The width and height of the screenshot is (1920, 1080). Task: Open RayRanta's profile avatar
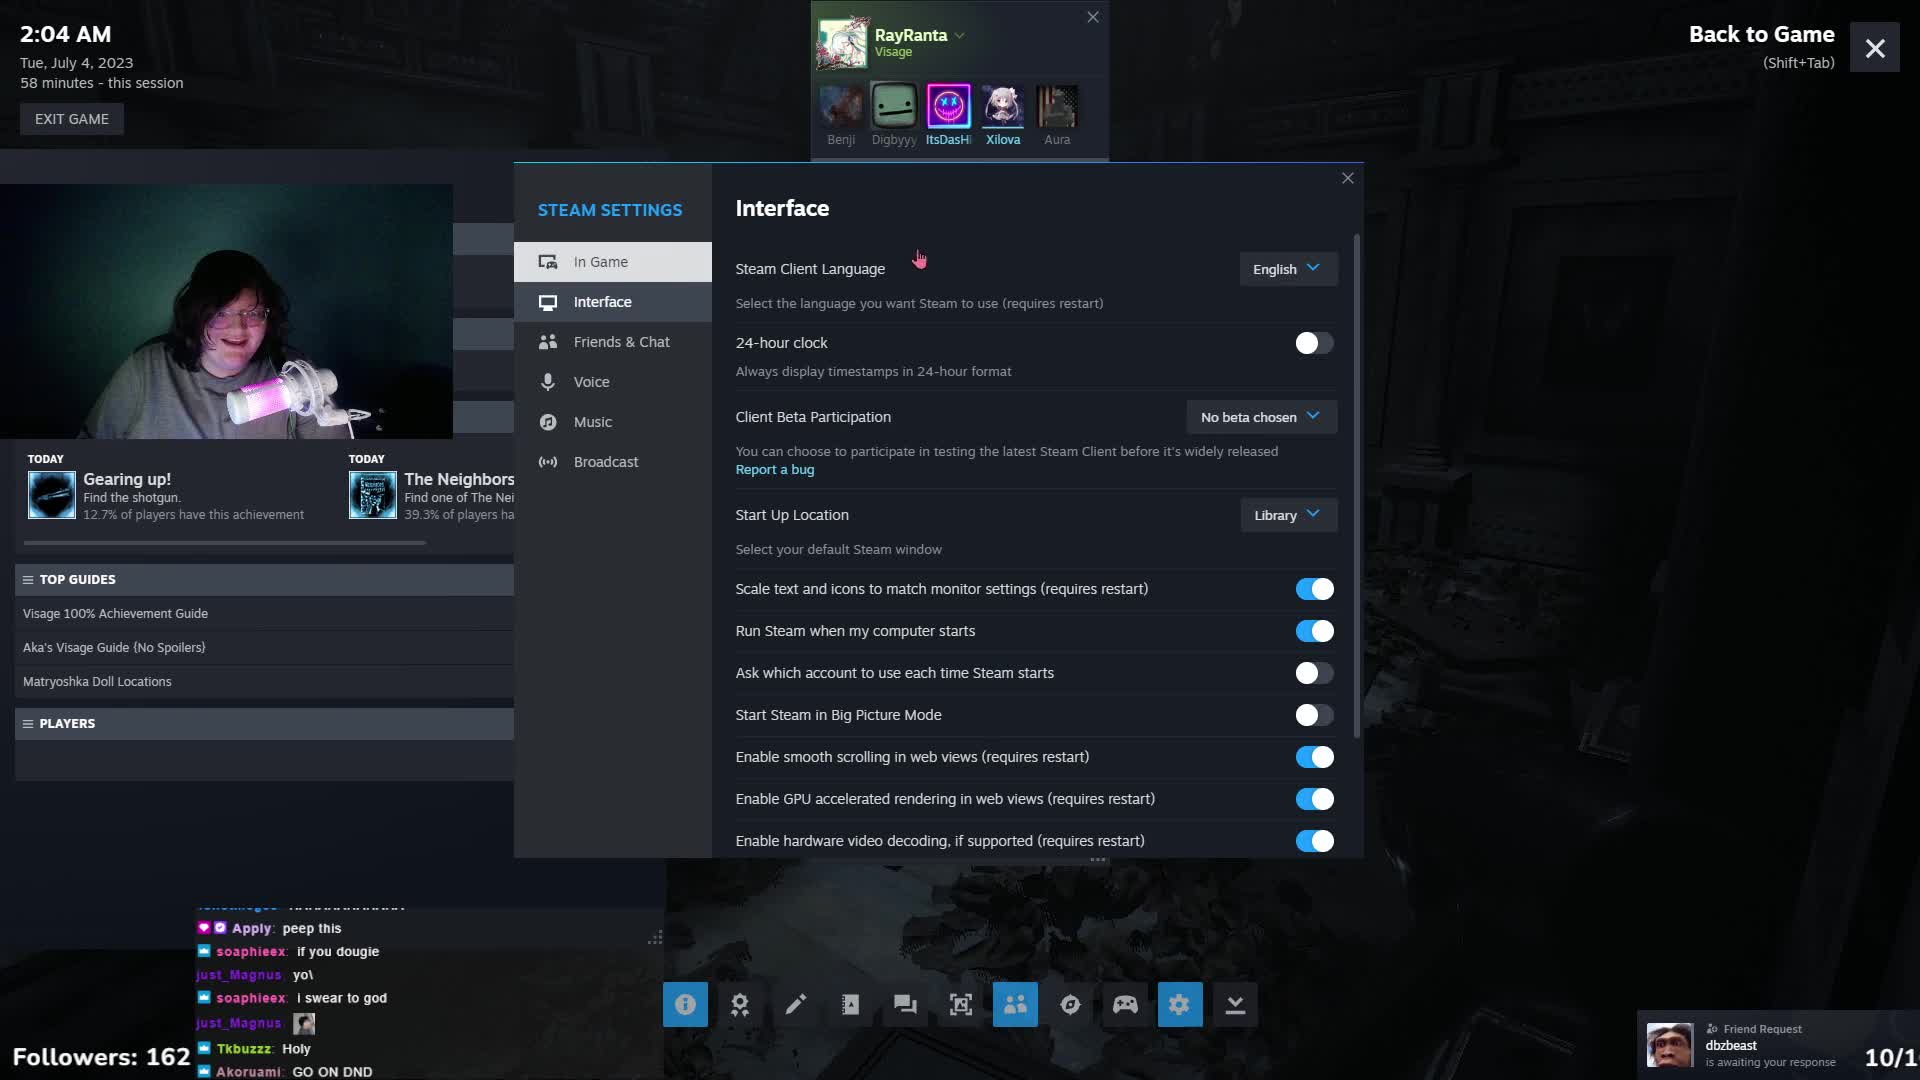click(842, 42)
